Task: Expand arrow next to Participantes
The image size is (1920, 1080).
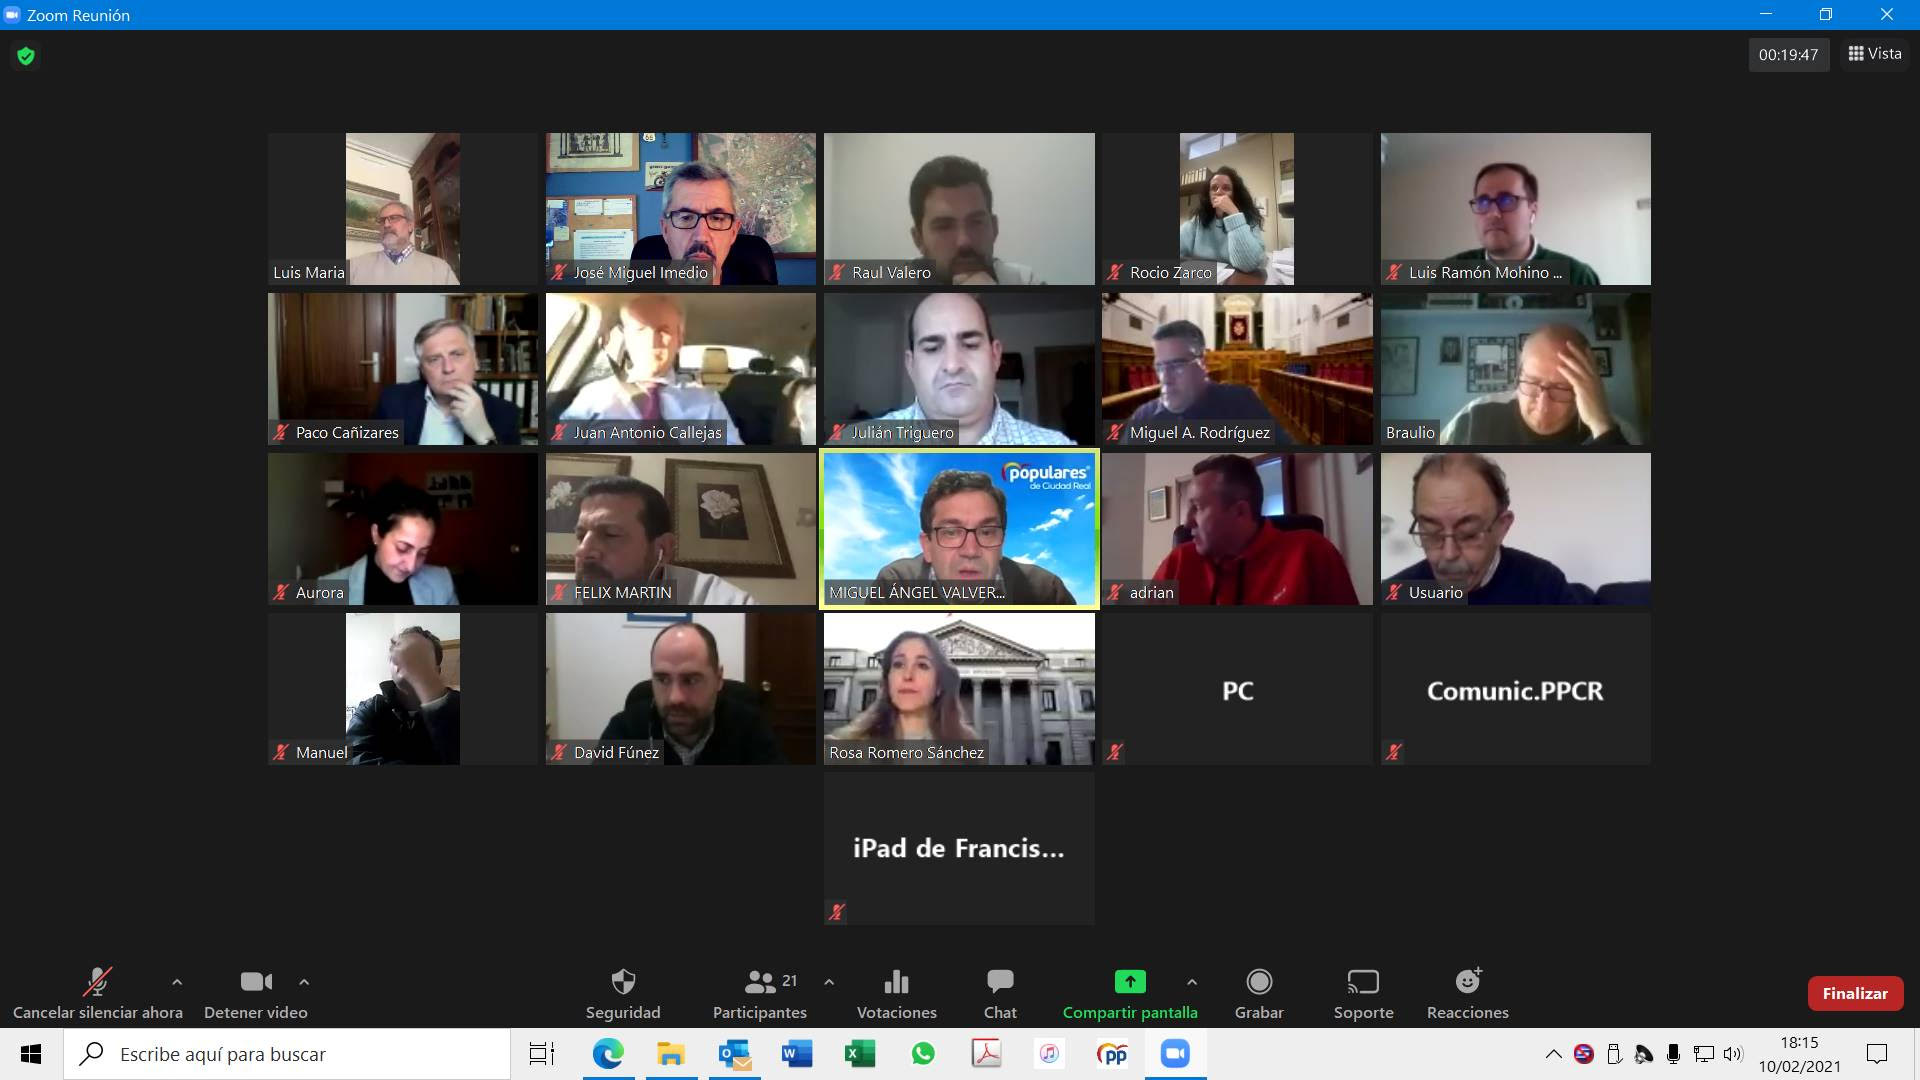Action: [829, 982]
